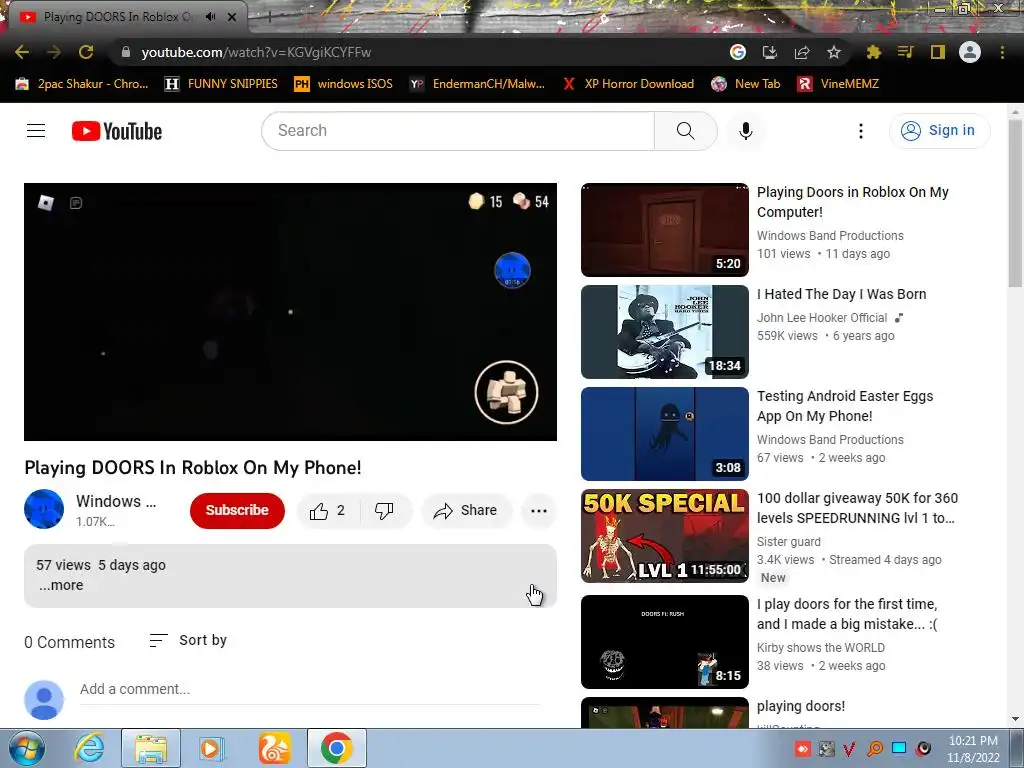
Task: Open New Tab bookmark
Action: coord(746,84)
